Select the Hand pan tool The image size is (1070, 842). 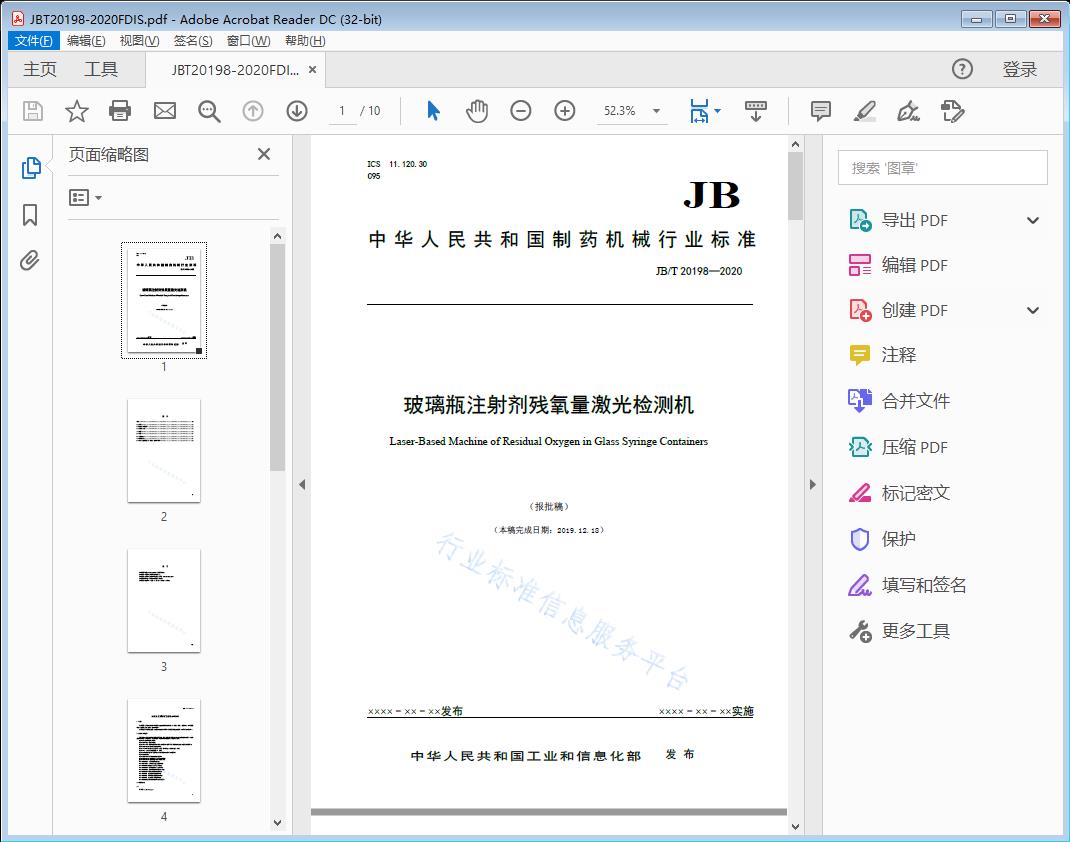tap(477, 111)
